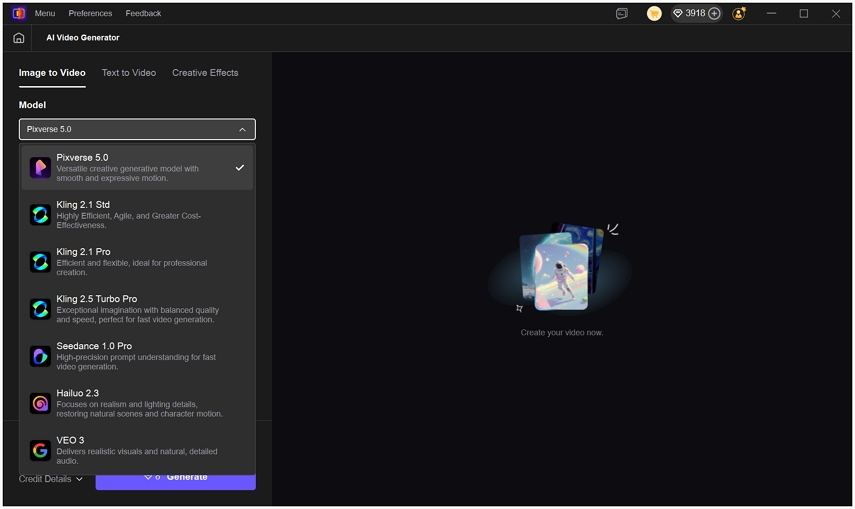Image resolution: width=855 pixels, height=509 pixels.
Task: Open the user account profile icon
Action: (x=739, y=14)
